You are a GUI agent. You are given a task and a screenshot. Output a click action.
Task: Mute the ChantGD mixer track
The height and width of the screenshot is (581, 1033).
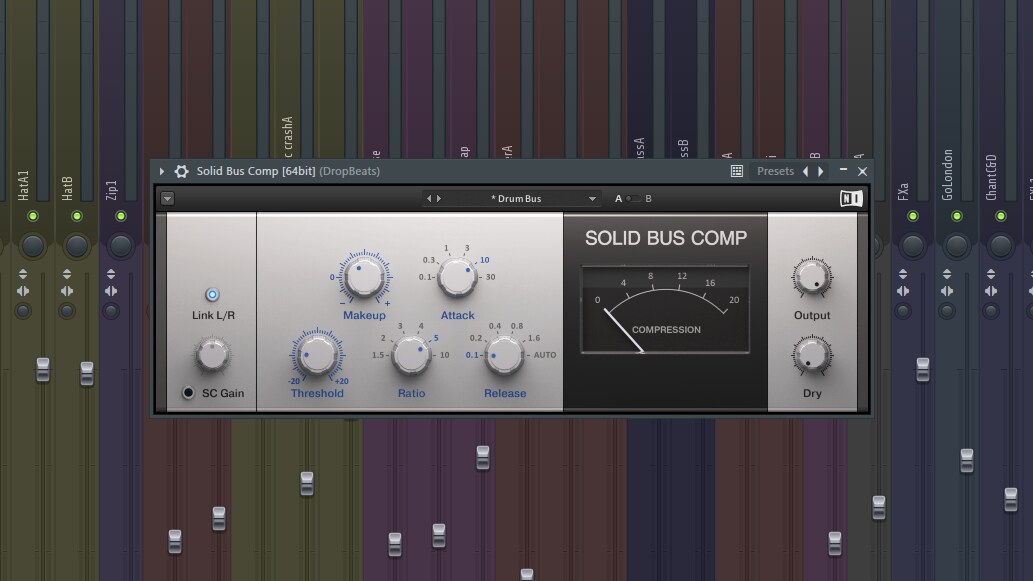(x=1001, y=216)
